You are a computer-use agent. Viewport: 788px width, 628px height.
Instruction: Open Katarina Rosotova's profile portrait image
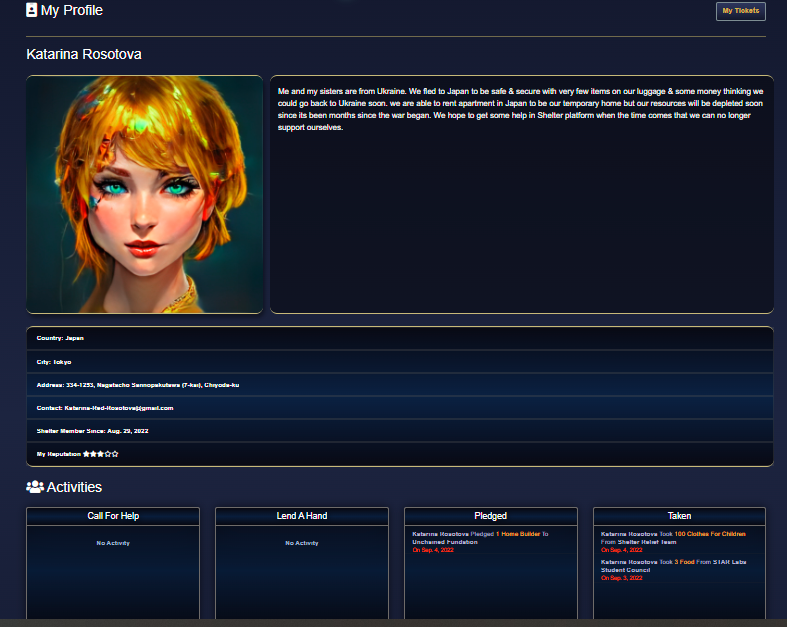tap(144, 194)
